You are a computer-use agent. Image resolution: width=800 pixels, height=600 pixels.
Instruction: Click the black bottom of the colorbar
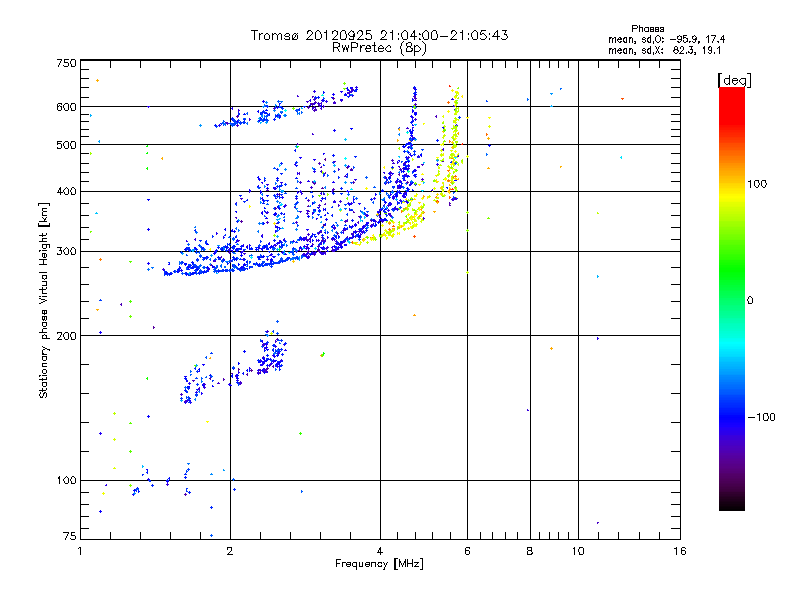732,503
